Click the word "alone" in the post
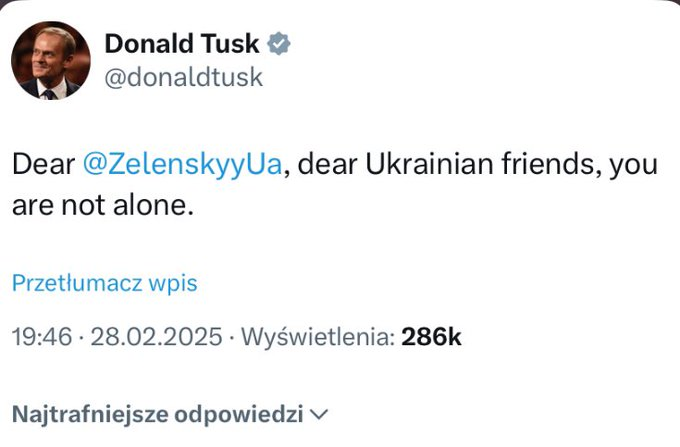680x447 pixels. (x=154, y=206)
